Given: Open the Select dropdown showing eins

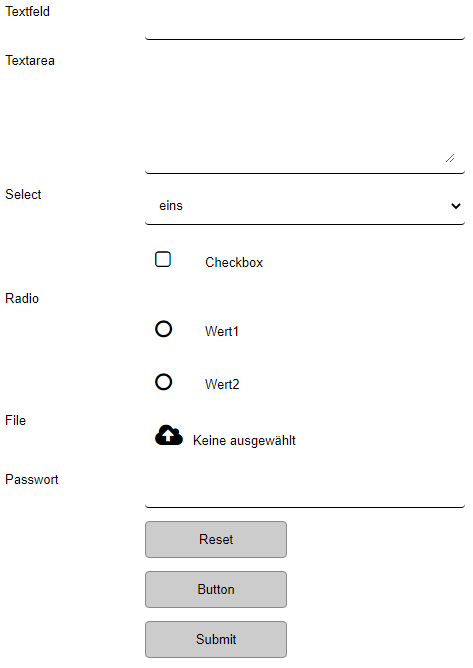Looking at the screenshot, I should (x=305, y=206).
